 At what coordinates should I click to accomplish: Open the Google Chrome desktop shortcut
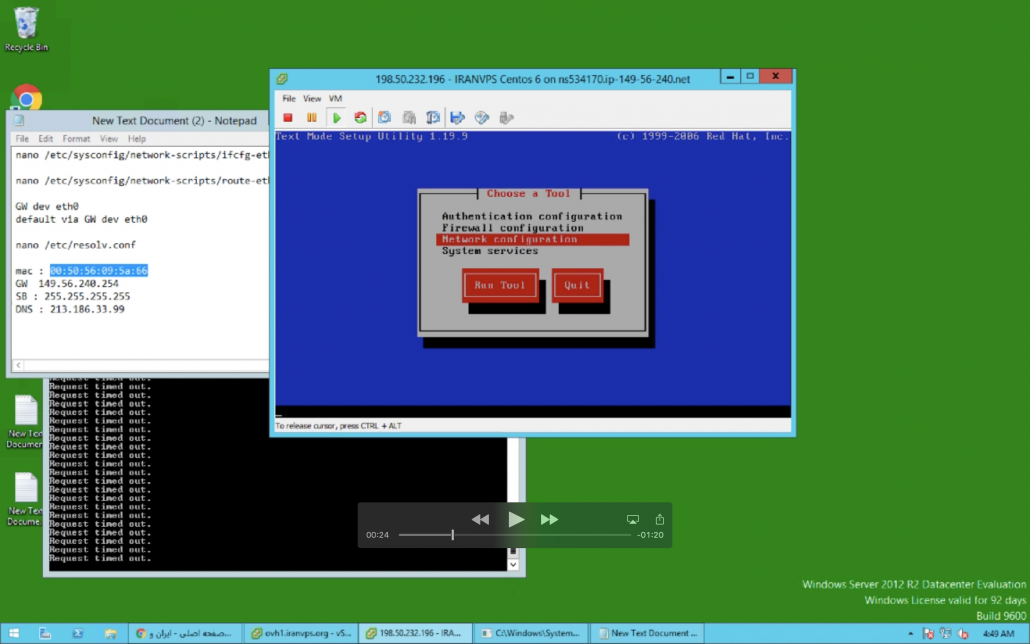click(26, 99)
